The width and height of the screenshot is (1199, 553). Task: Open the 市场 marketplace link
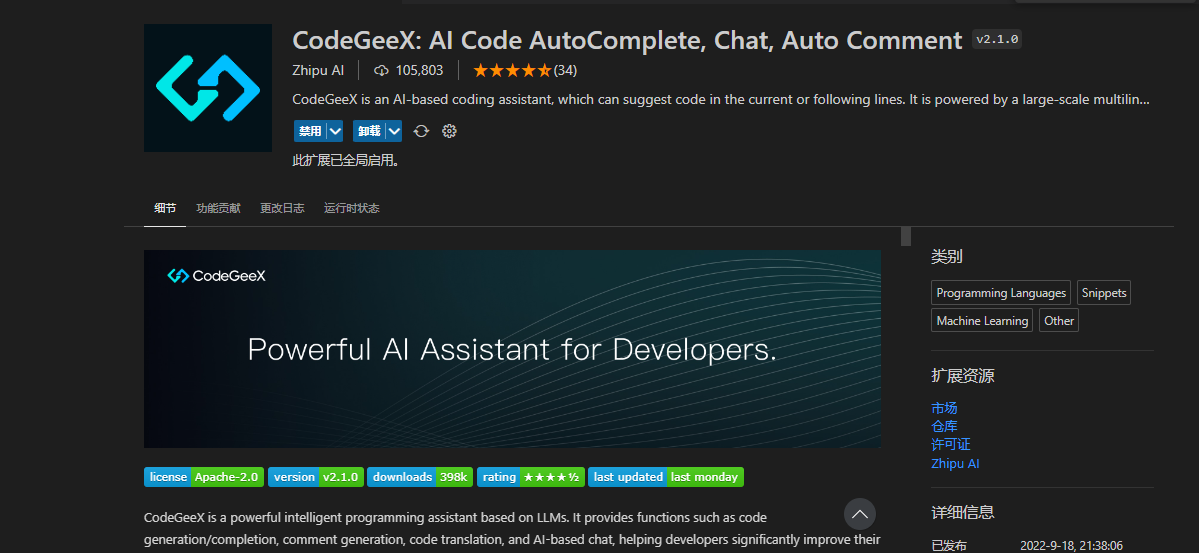[944, 408]
